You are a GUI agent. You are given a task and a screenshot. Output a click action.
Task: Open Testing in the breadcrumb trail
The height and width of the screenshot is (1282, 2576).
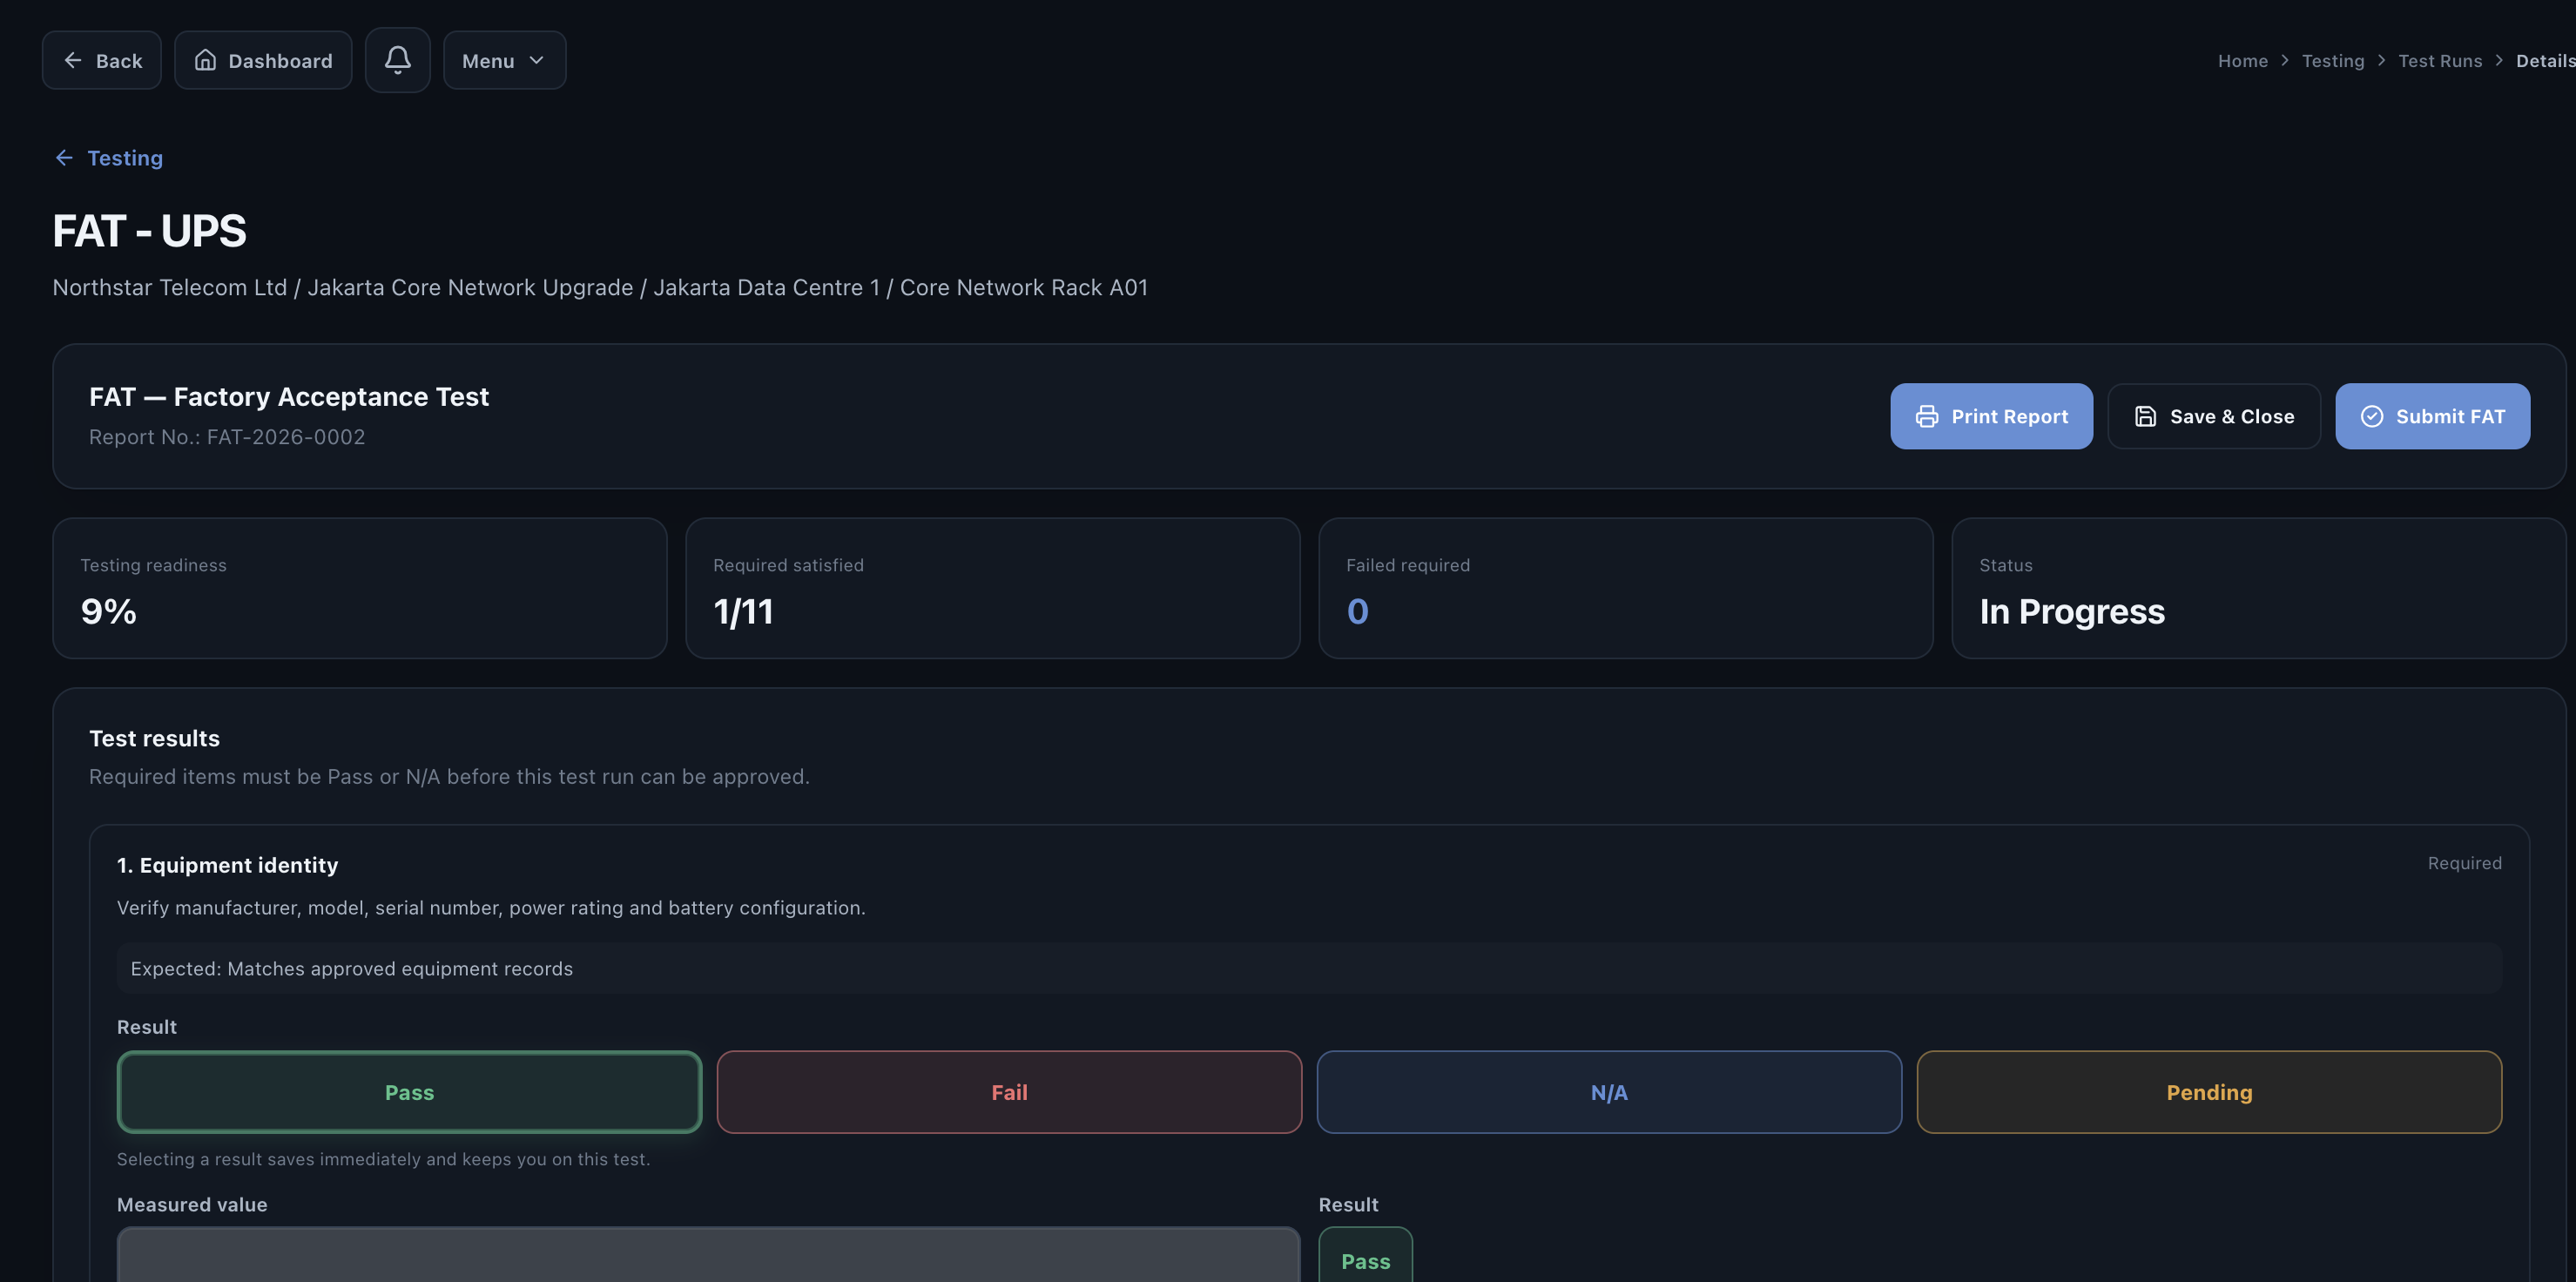[x=2332, y=61]
